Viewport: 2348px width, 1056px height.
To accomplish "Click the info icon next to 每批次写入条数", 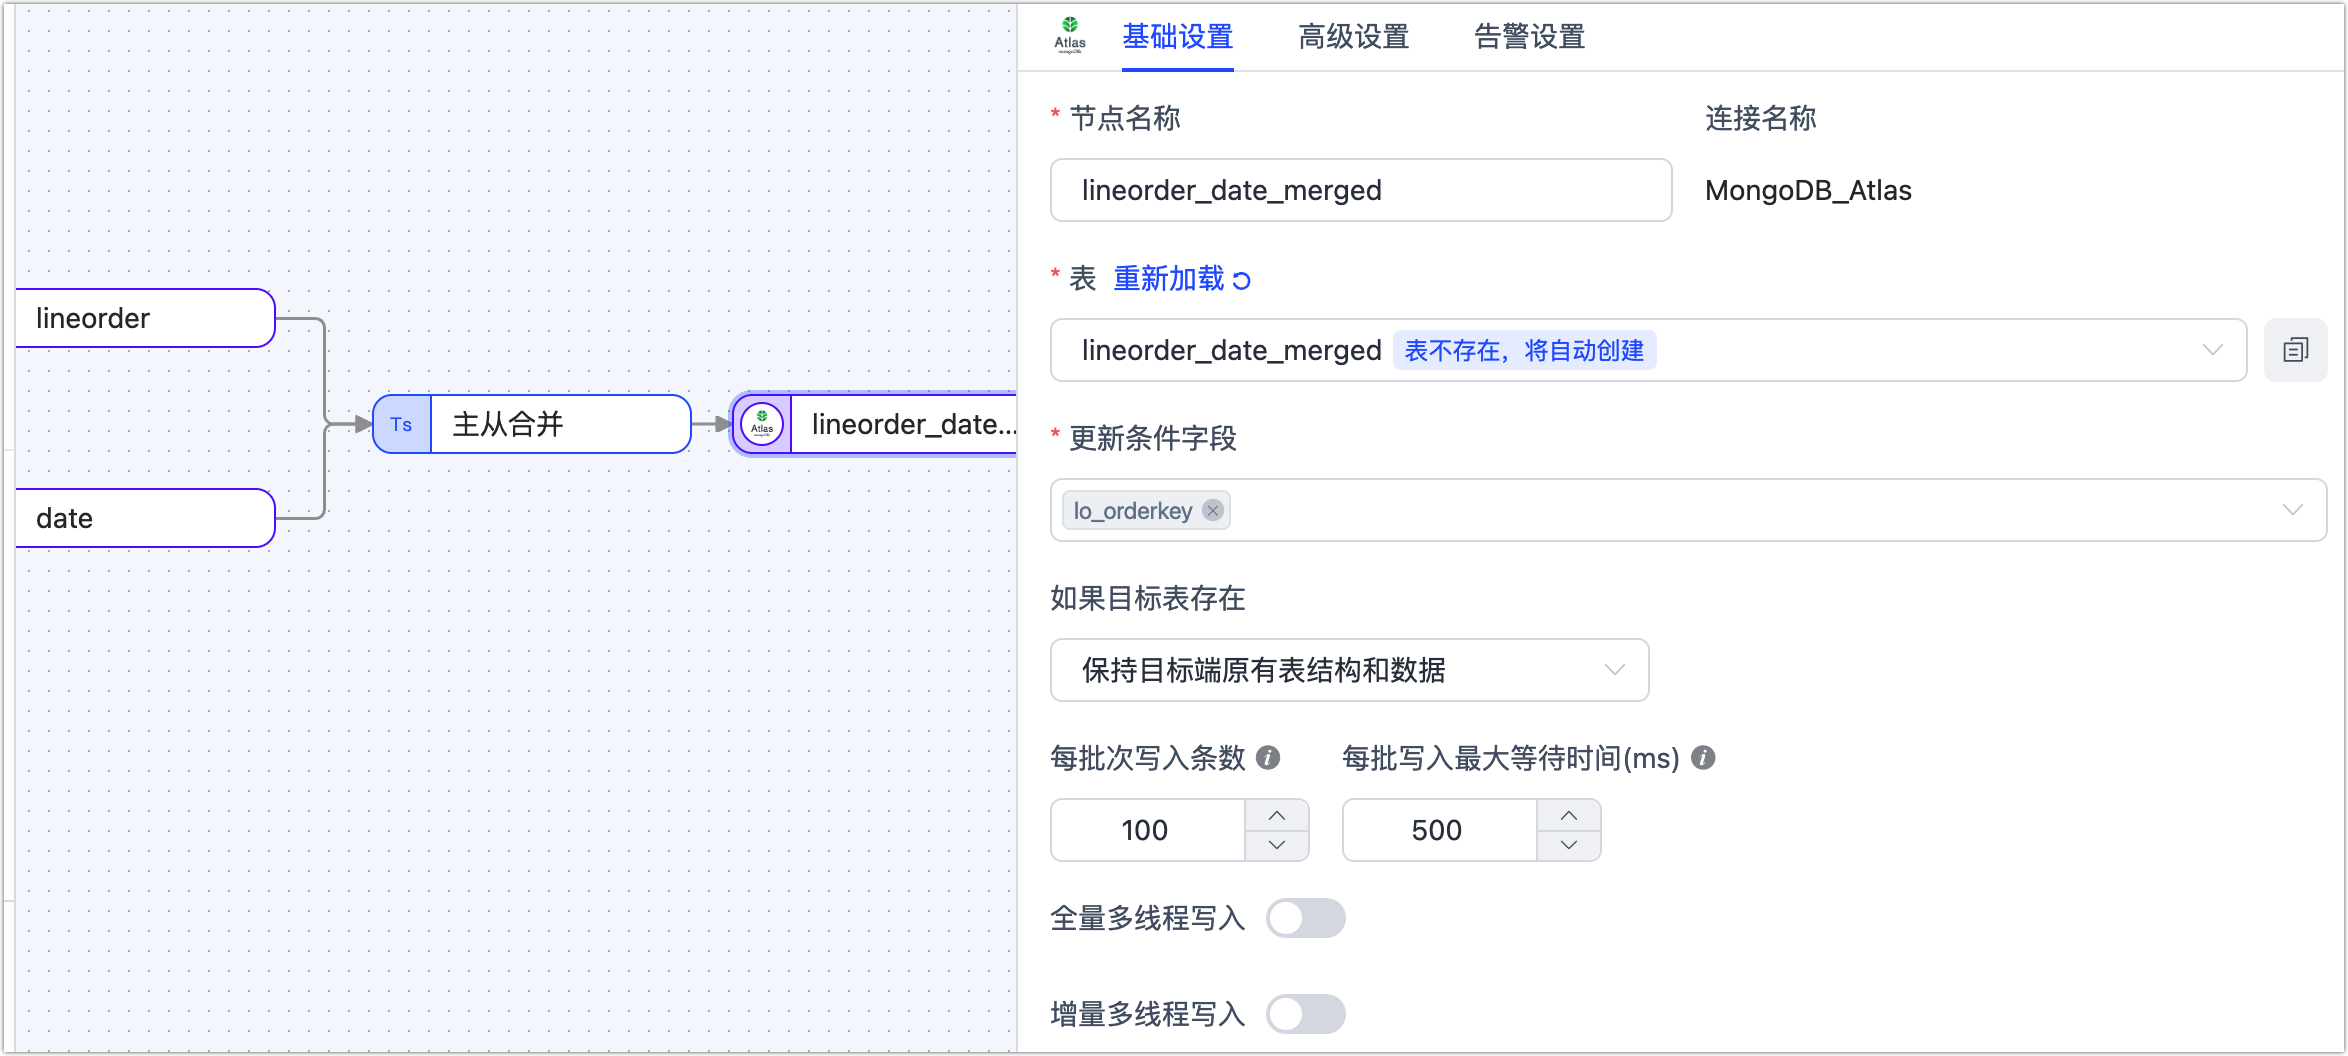I will [x=1268, y=758].
